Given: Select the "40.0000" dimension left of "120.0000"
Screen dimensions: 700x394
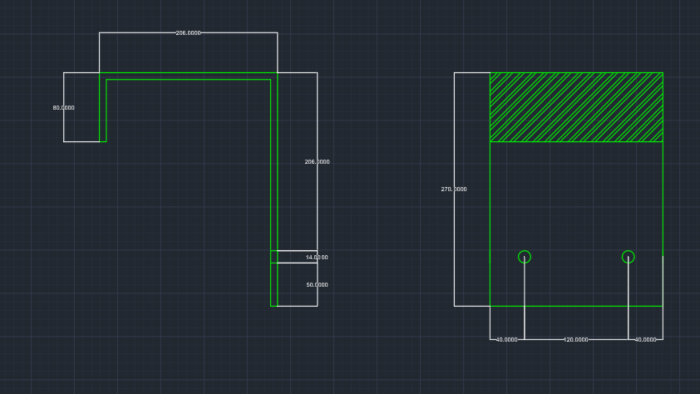Looking at the screenshot, I should (507, 340).
